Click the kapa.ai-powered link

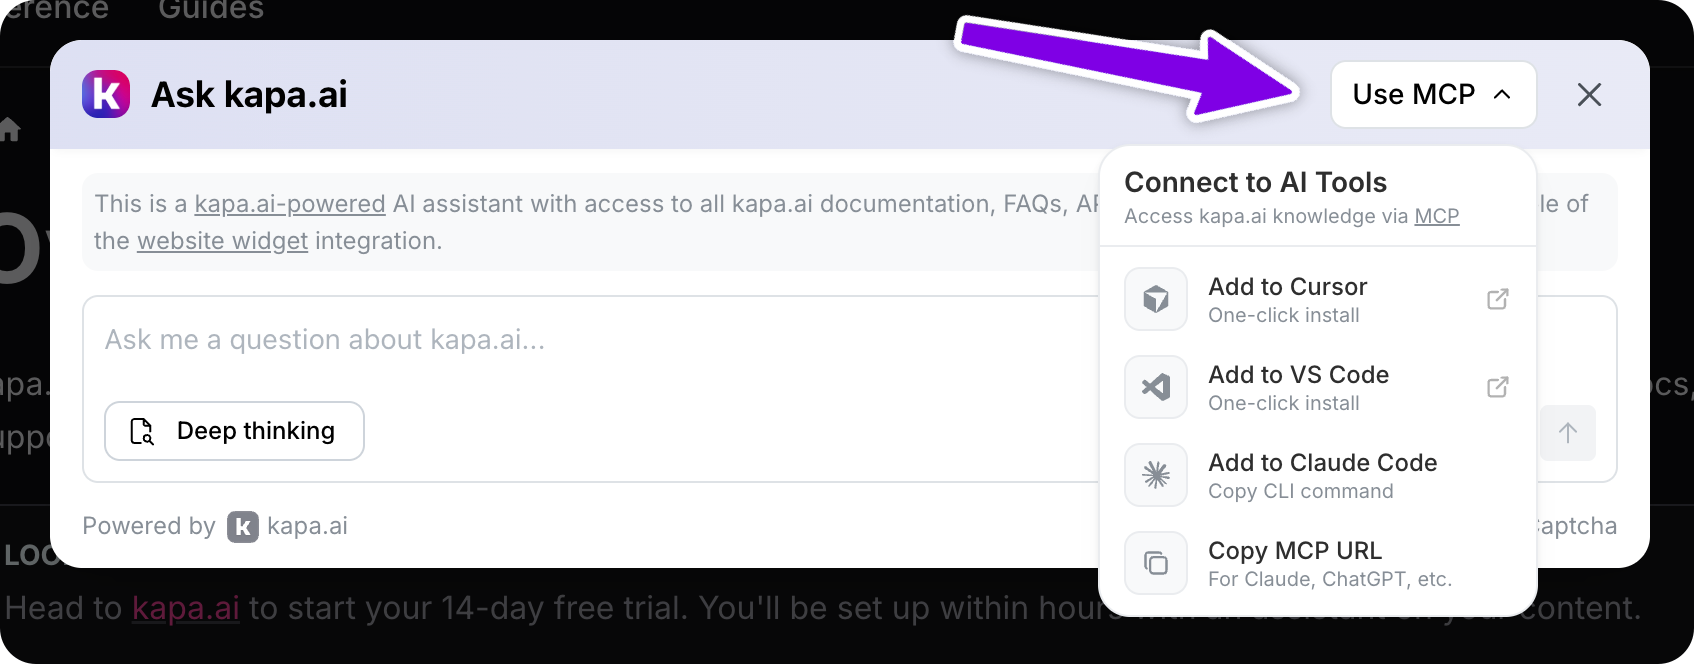290,203
